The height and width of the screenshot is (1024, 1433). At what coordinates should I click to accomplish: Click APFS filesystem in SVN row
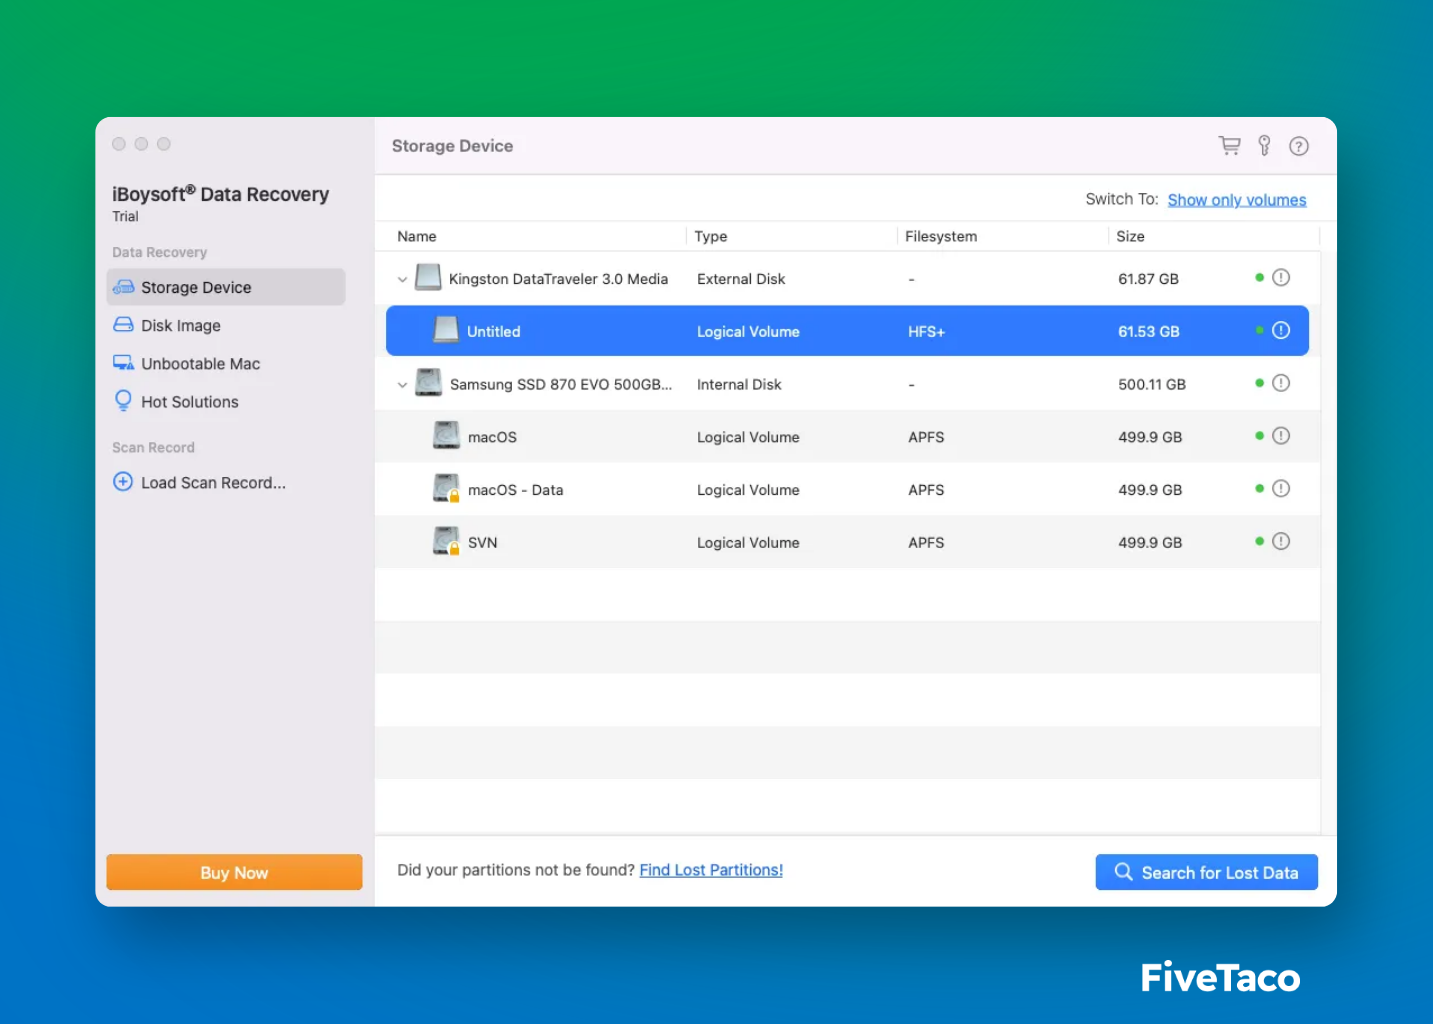(x=926, y=543)
